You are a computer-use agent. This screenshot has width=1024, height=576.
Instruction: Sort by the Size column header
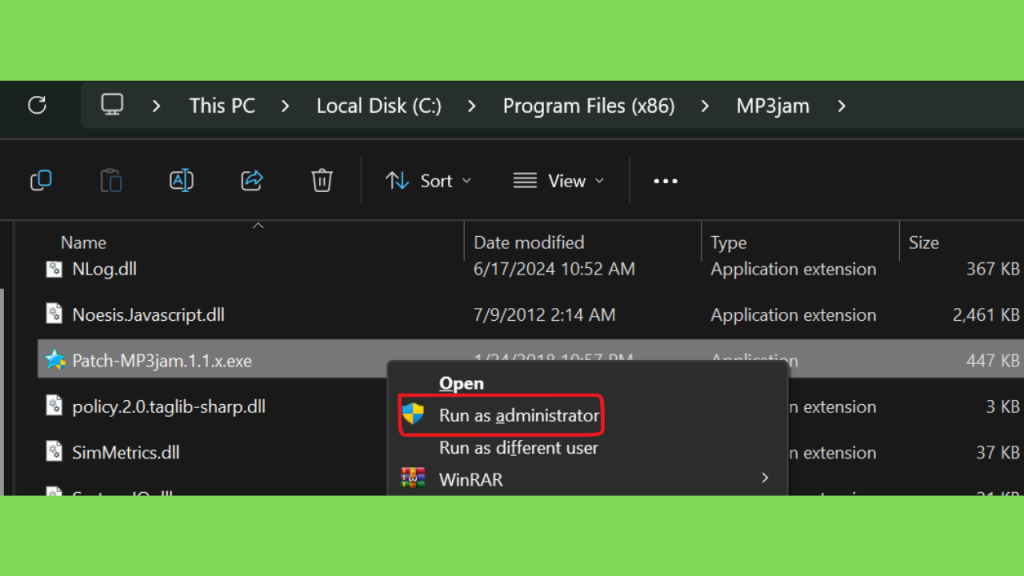pos(923,242)
